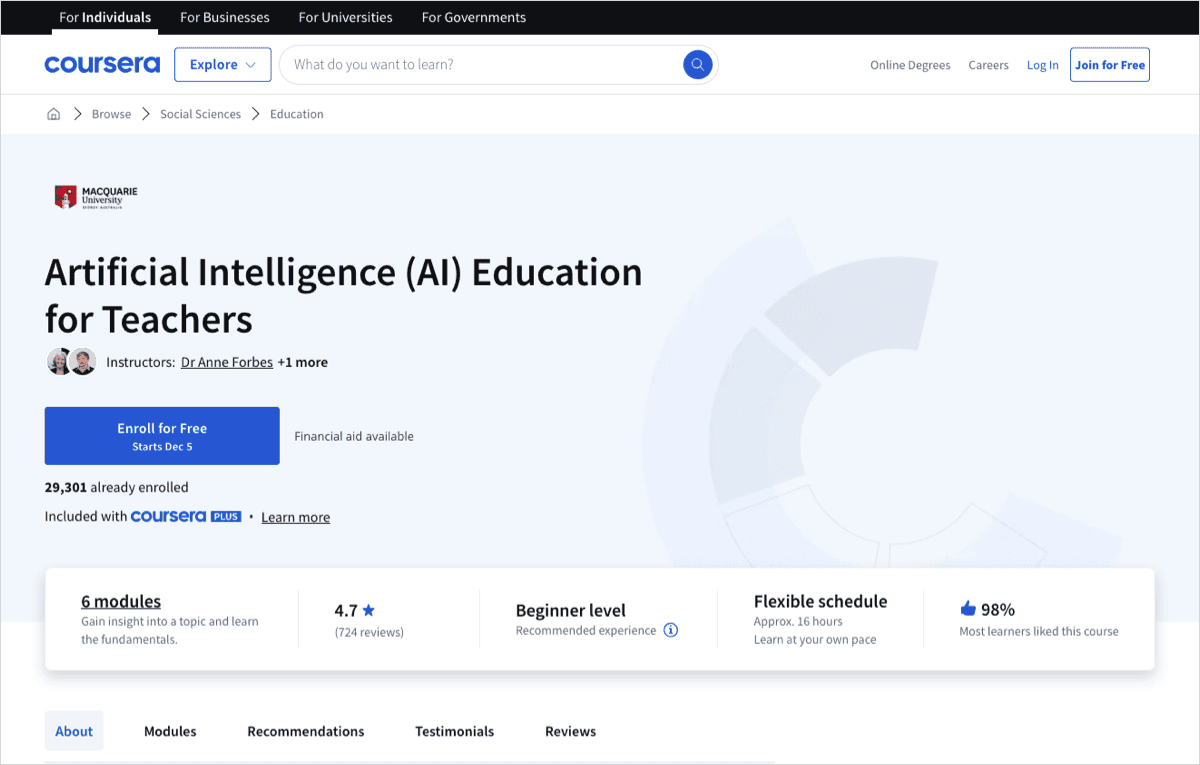The height and width of the screenshot is (765, 1200).
Task: Select the For Individuals tab
Action: [x=105, y=17]
